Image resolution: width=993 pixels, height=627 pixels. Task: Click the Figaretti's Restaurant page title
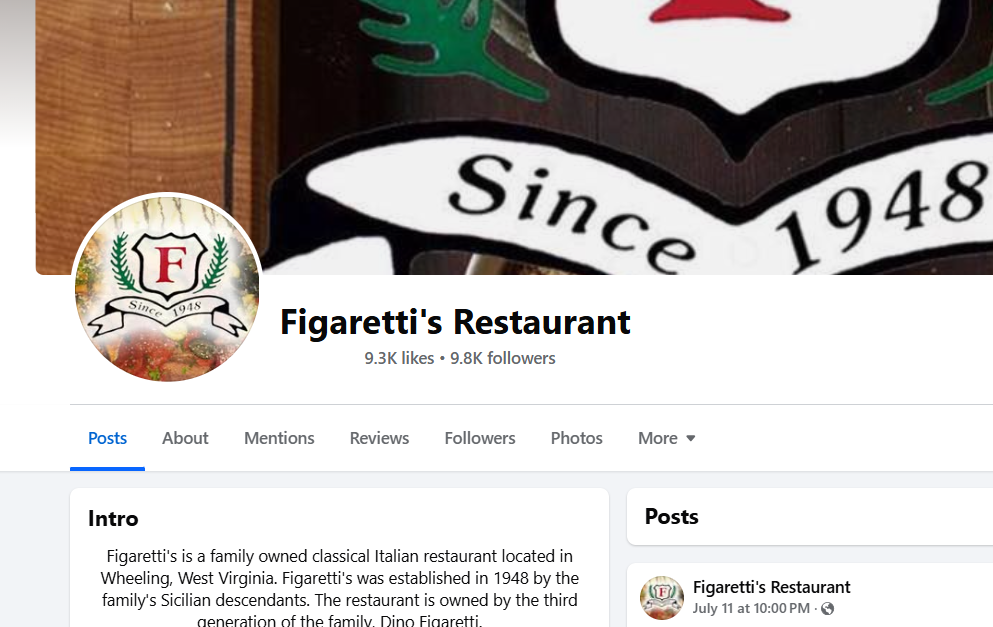coord(455,322)
